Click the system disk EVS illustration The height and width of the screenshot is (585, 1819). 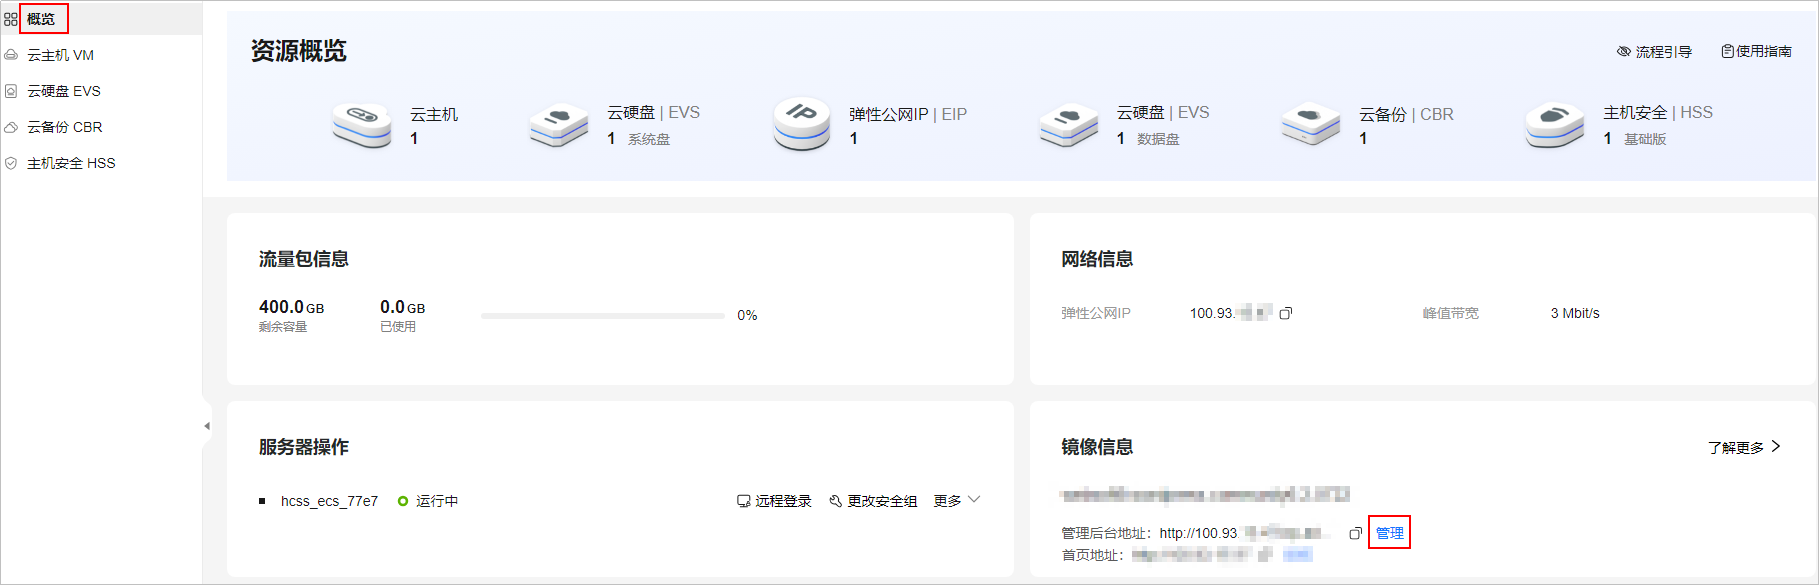559,126
